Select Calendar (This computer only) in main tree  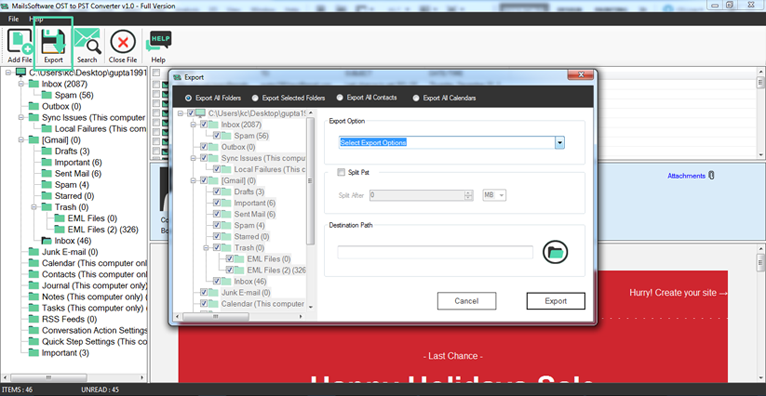[x=94, y=264]
